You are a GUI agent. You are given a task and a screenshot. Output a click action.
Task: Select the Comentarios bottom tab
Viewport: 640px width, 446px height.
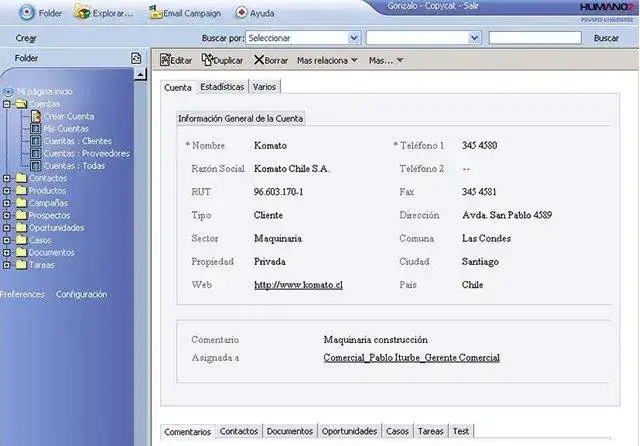tap(187, 431)
